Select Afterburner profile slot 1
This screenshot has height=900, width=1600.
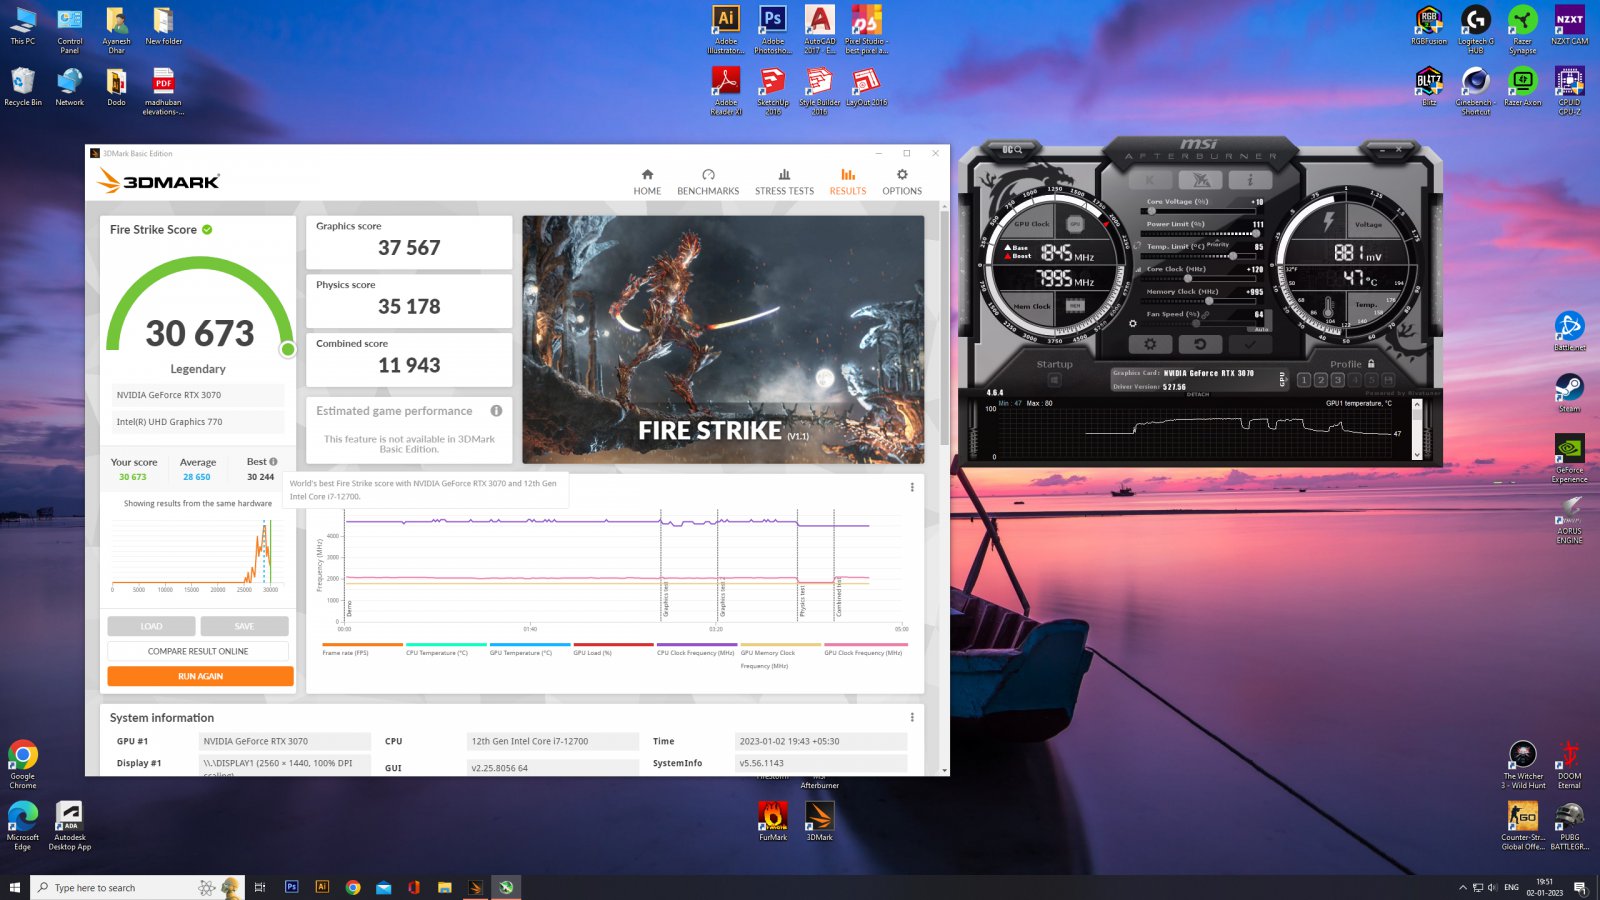coord(1304,380)
